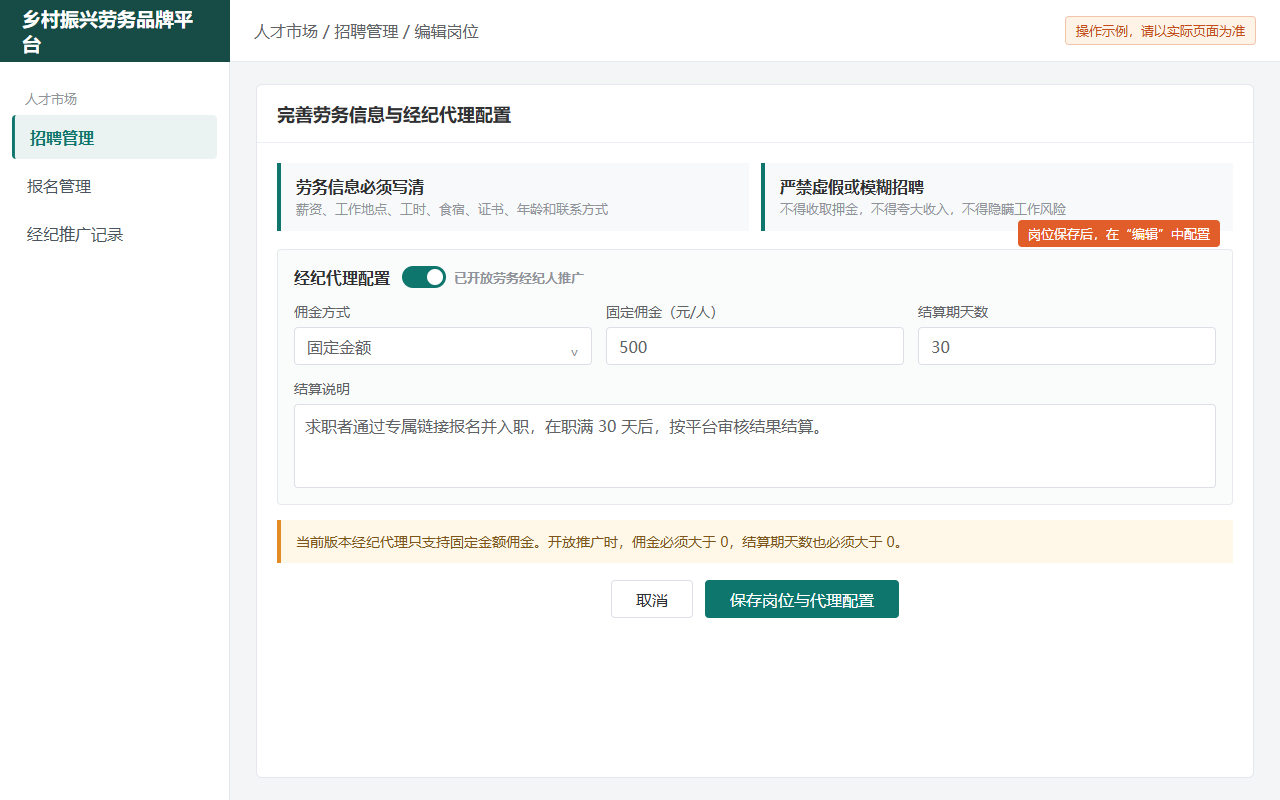1280x800 pixels.
Task: Click the 人才市场 sidebar group label
Action: pyautogui.click(x=51, y=99)
